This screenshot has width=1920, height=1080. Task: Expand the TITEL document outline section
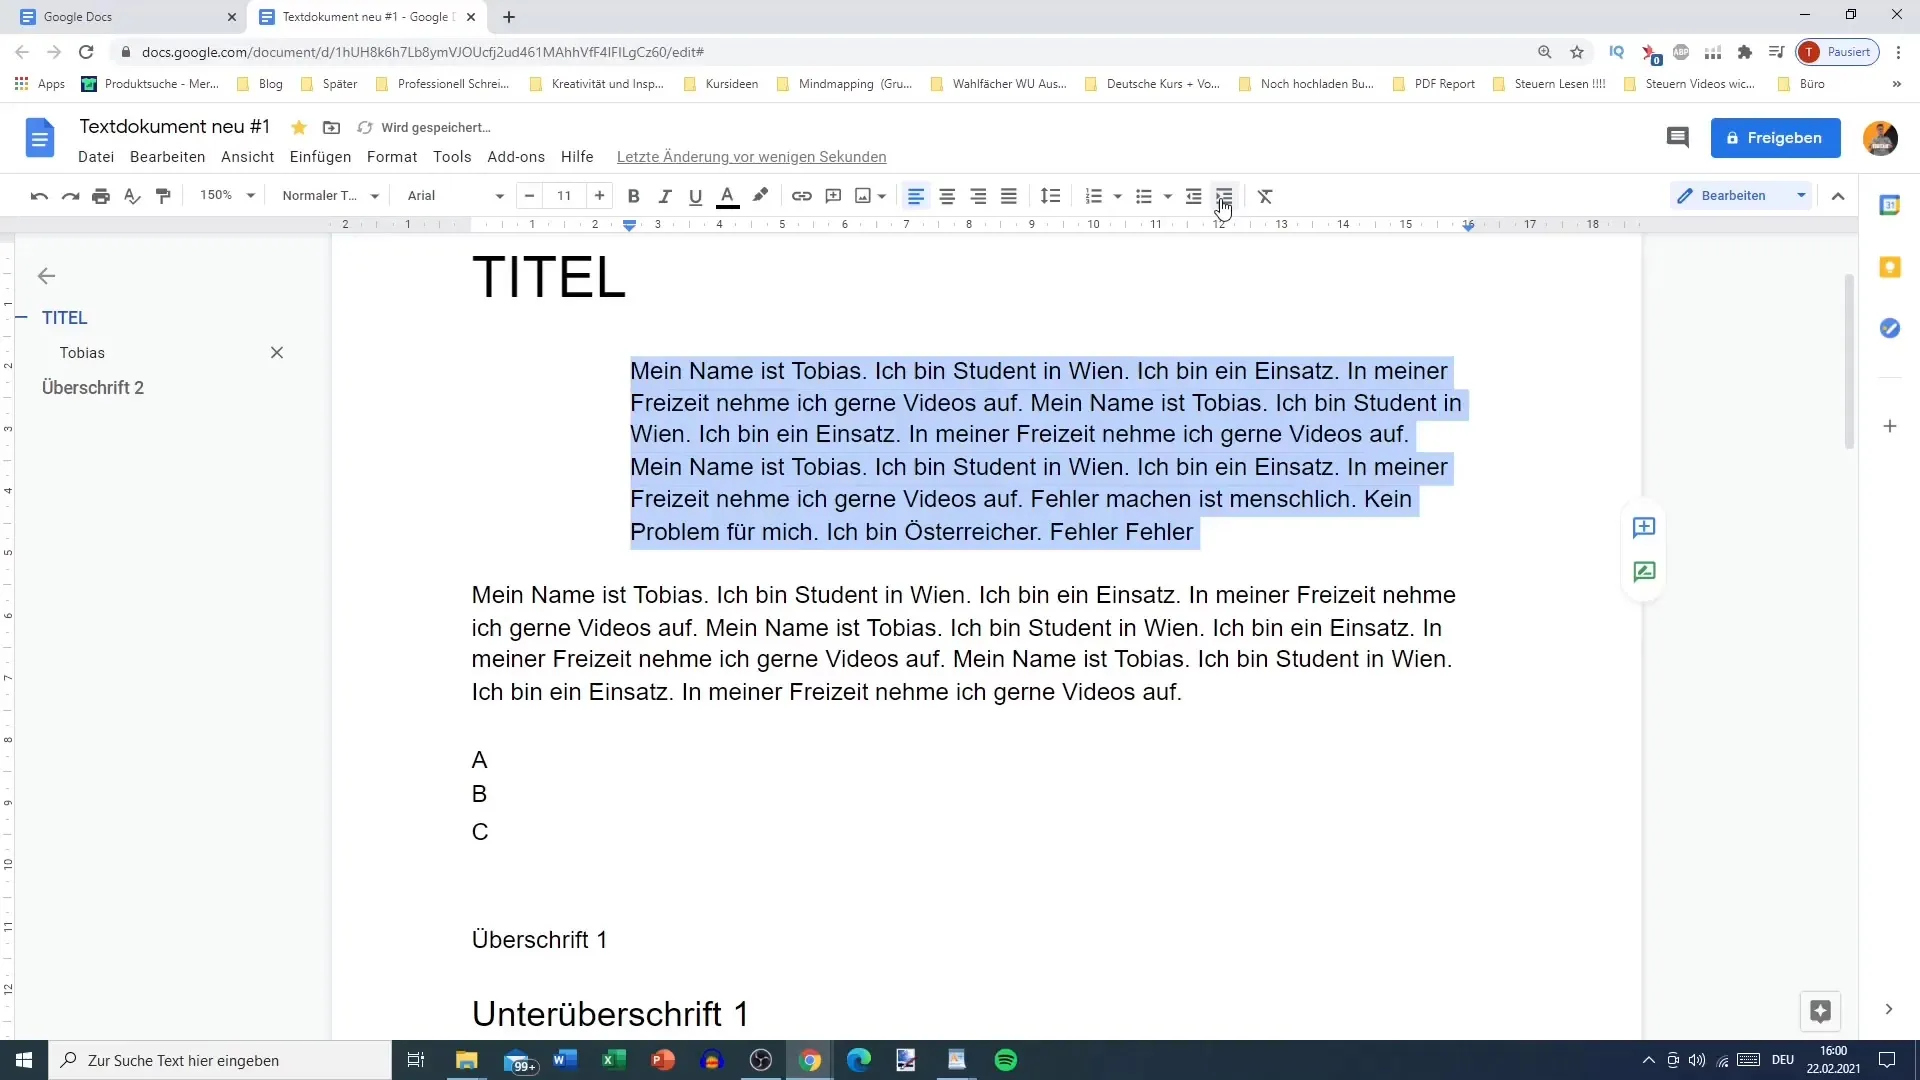click(22, 316)
